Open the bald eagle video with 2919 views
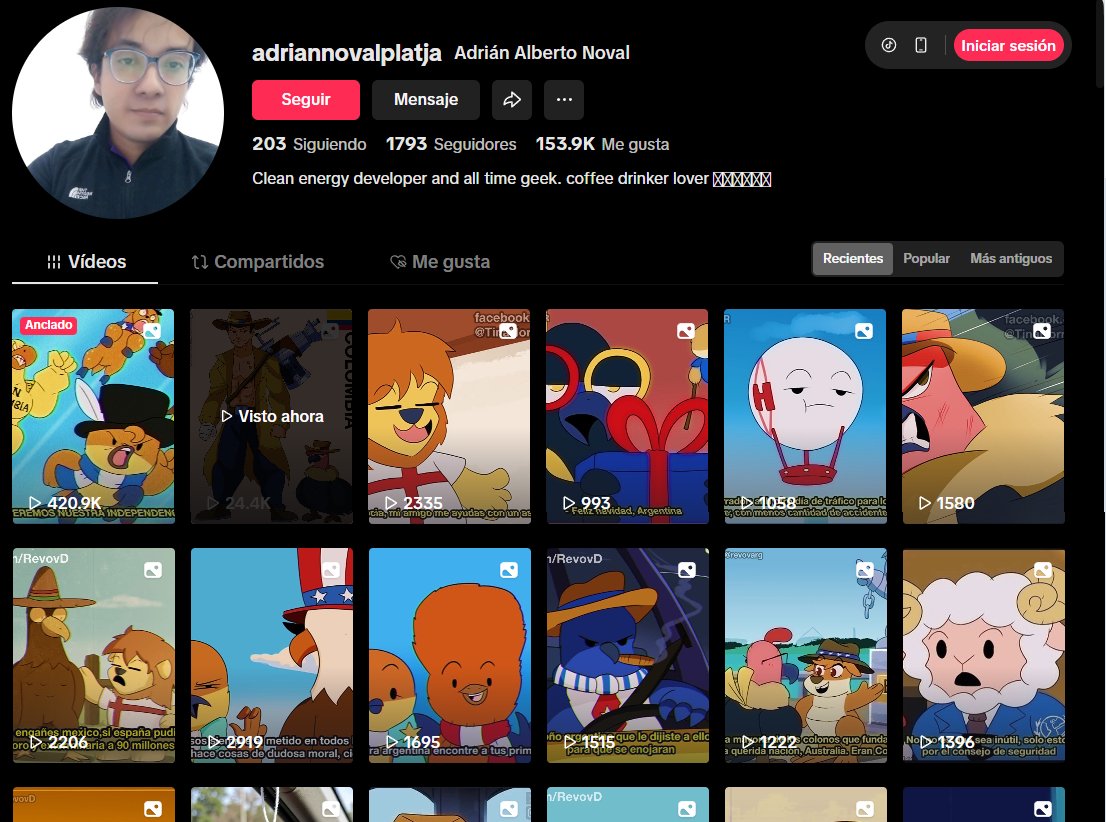This screenshot has height=822, width=1106. tap(272, 655)
